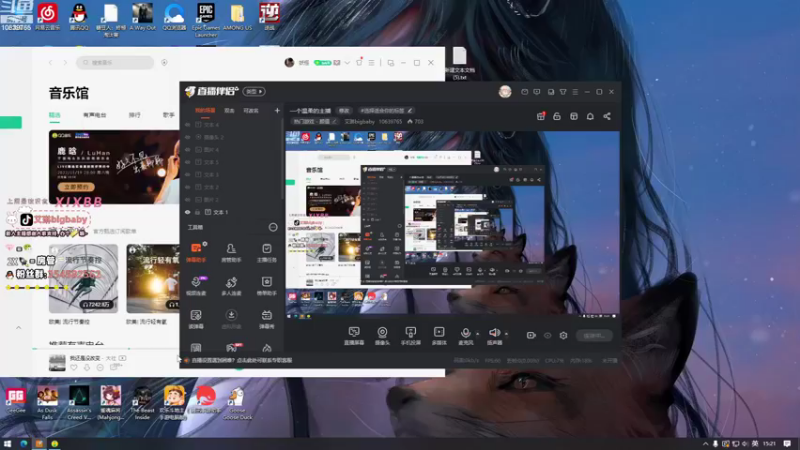Viewport: 800px width, 450px height.
Task: Add a 多媒体 multimedia source
Action: click(439, 336)
